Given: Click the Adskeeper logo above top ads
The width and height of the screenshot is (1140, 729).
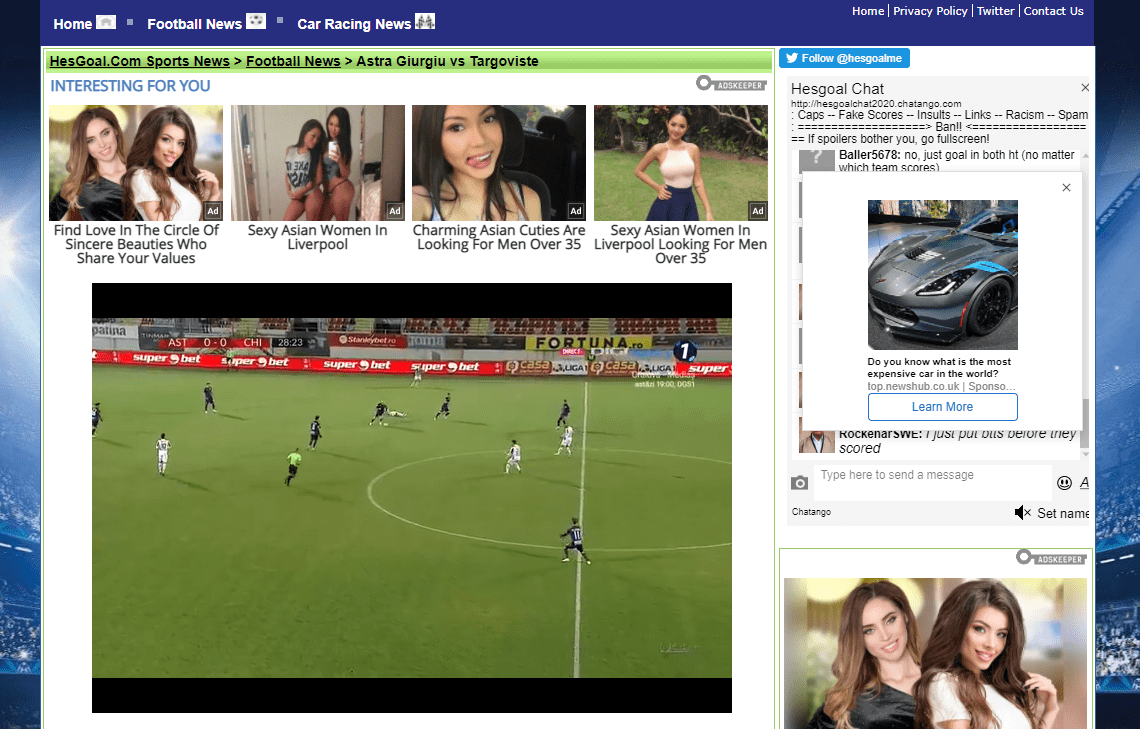Looking at the screenshot, I should click(731, 84).
